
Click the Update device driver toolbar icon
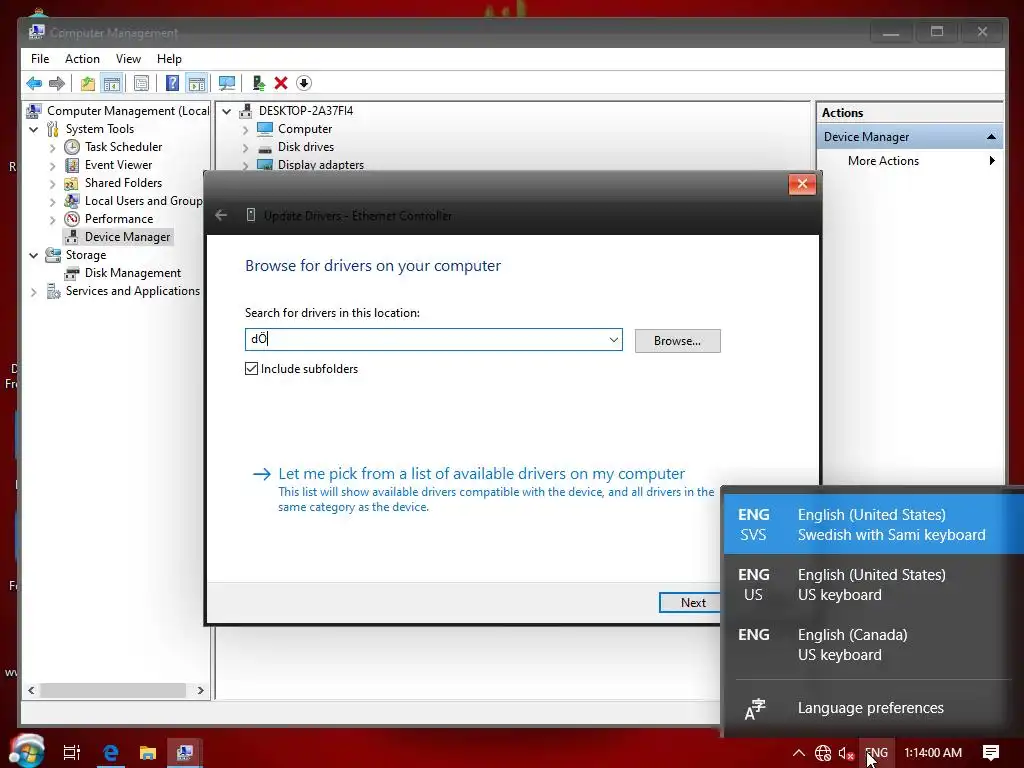pos(259,83)
